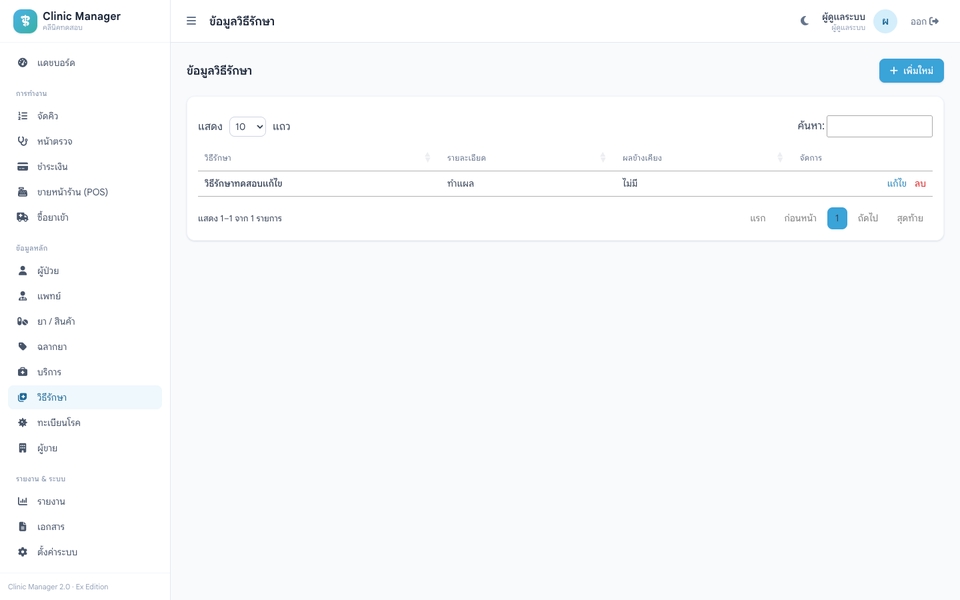Viewport: 960px width, 600px height.
Task: Open drug purchase truck icon (ซื้อยาเข้า)
Action: (23, 217)
